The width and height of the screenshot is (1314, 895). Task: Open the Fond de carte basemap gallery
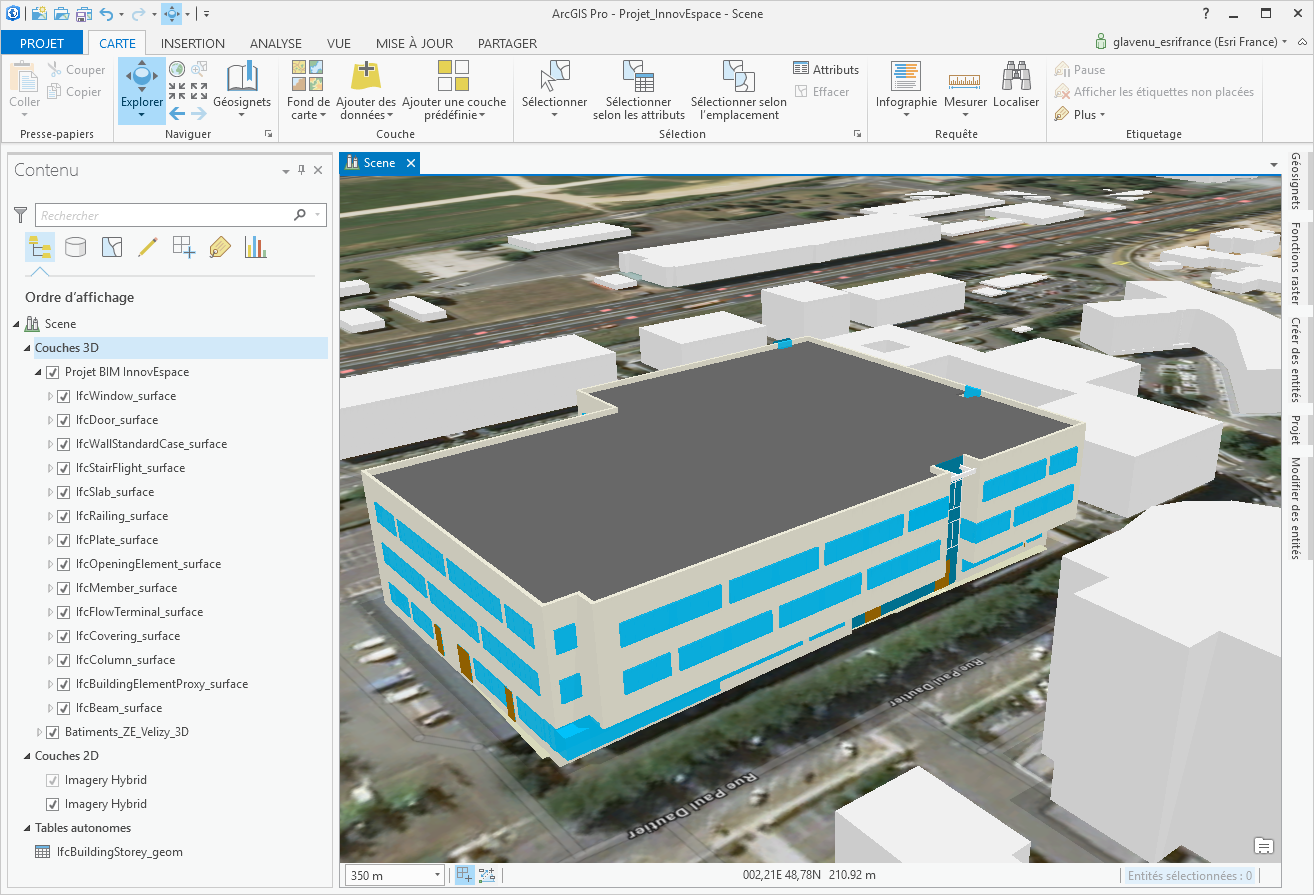click(308, 90)
